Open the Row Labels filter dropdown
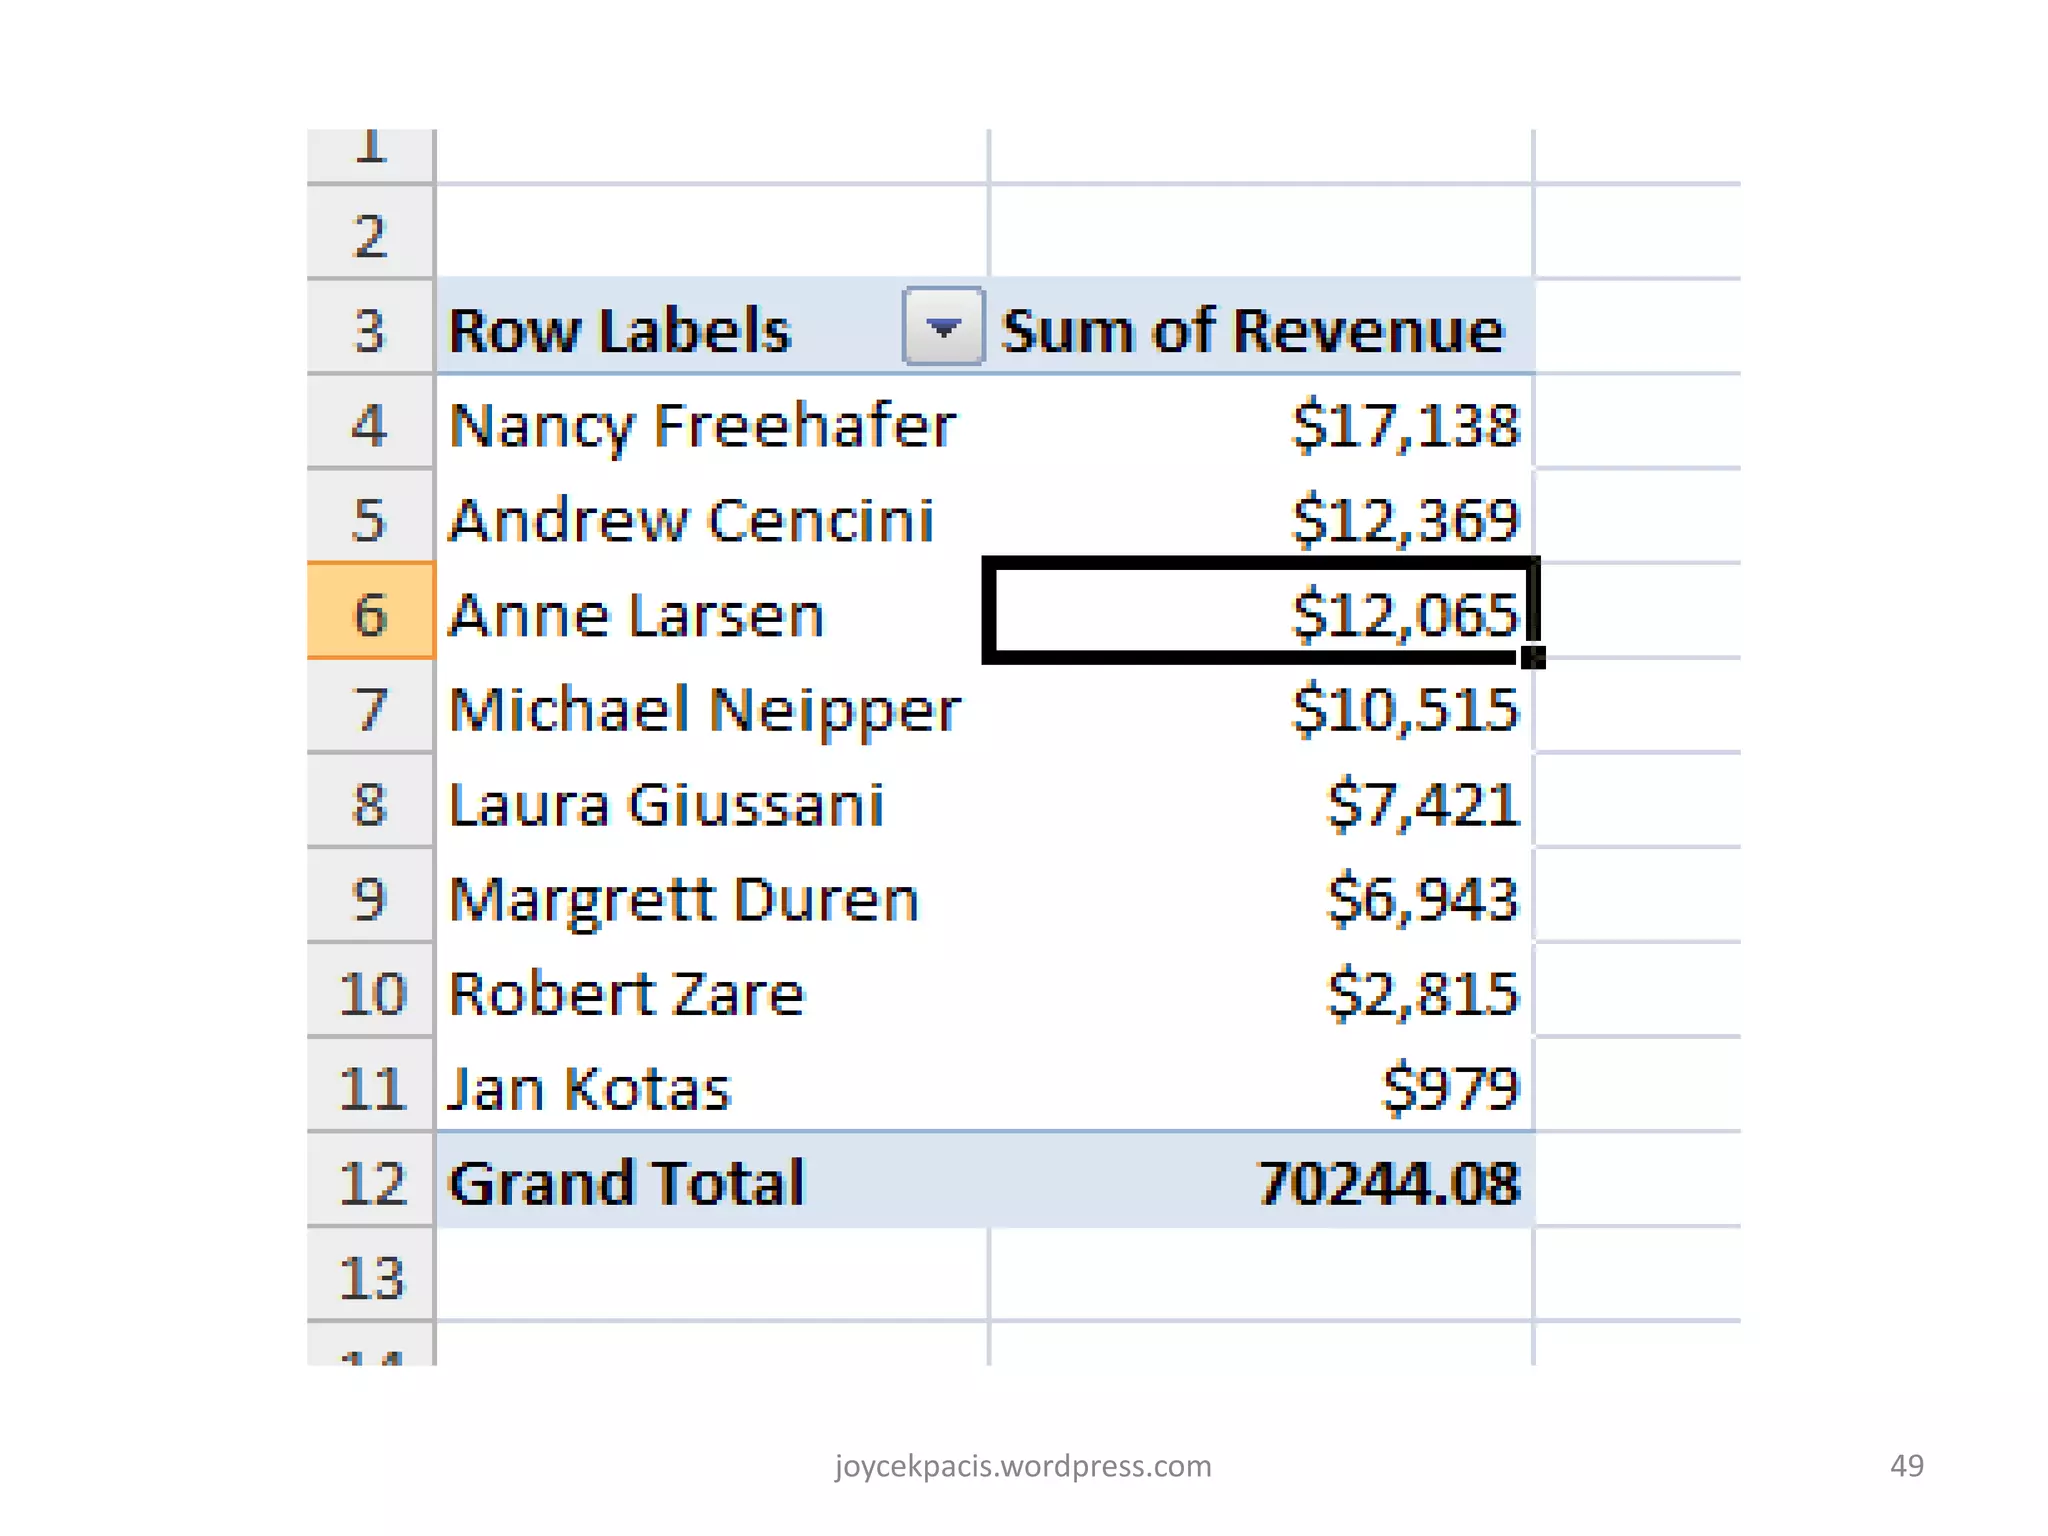Viewport: 2048px width, 1536px height. click(x=942, y=327)
